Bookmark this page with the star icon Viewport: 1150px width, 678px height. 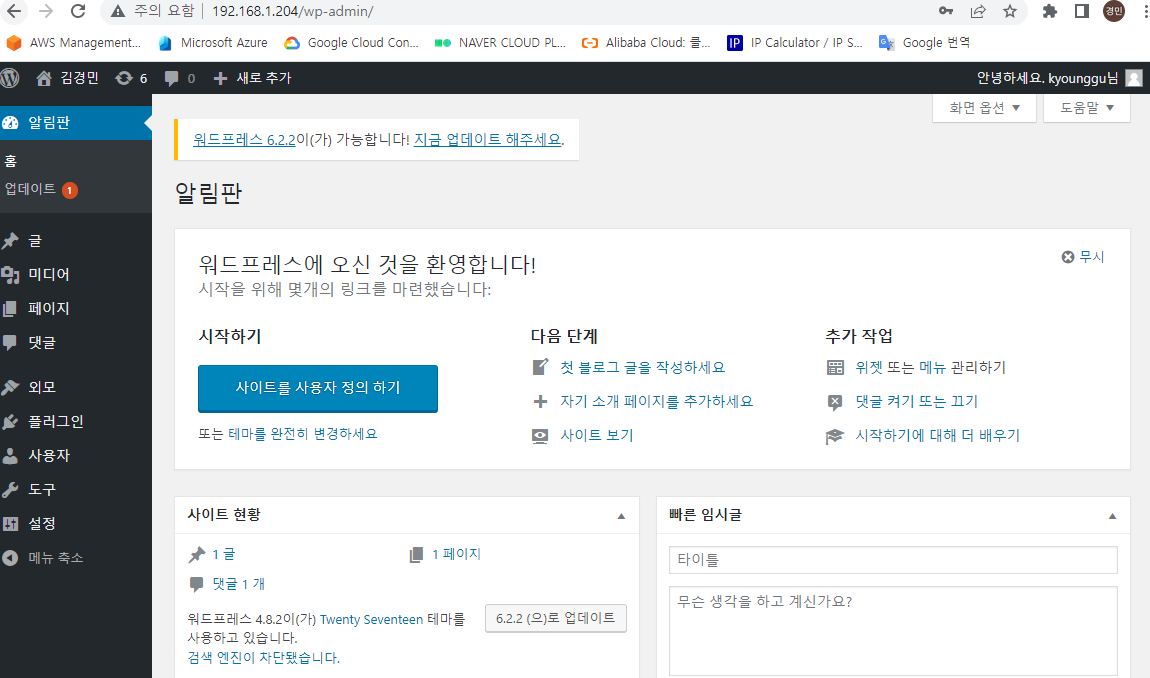tap(1010, 11)
